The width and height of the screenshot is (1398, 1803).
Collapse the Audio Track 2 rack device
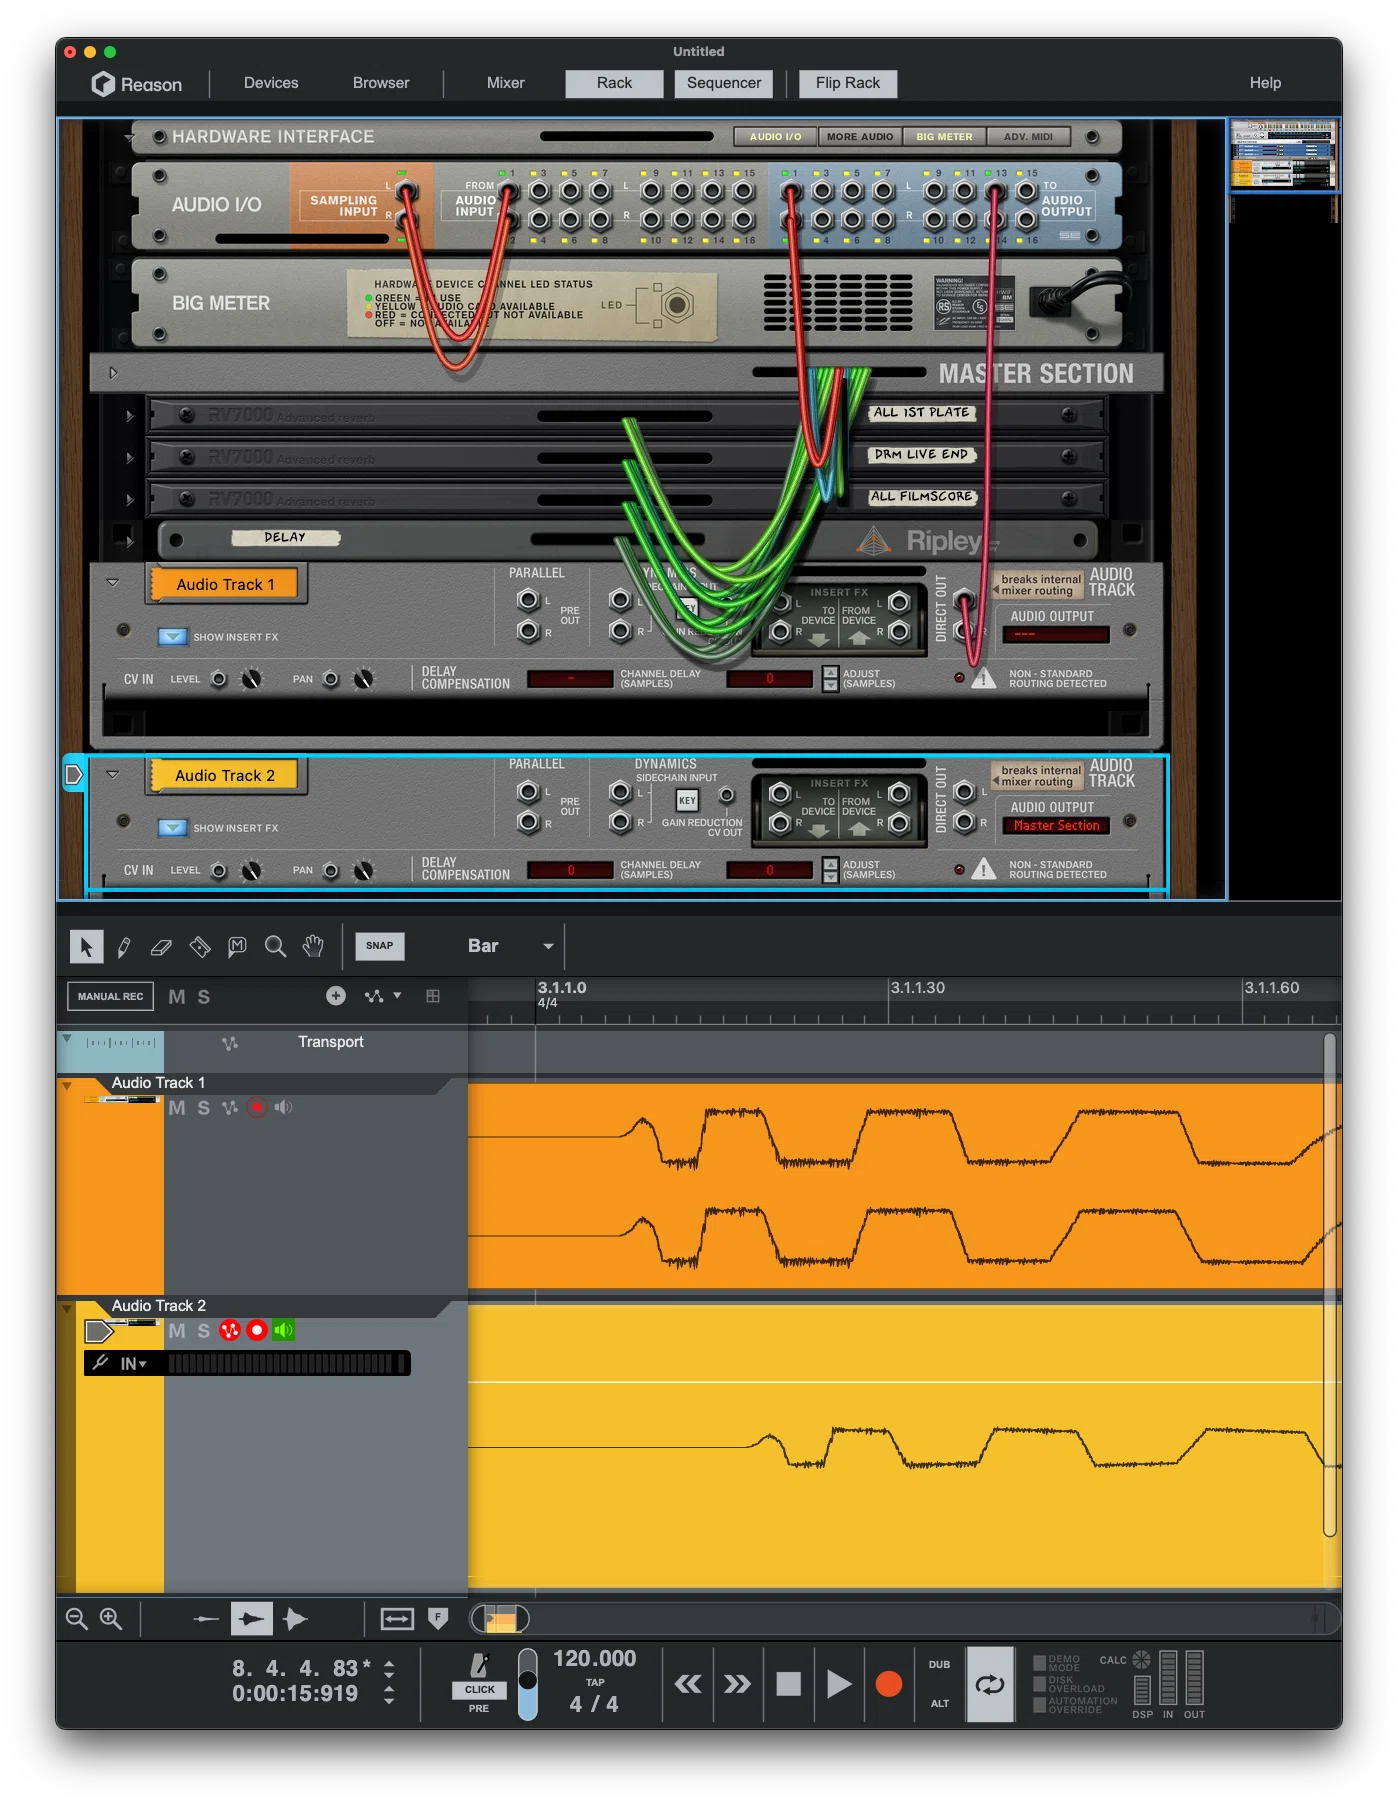click(113, 773)
